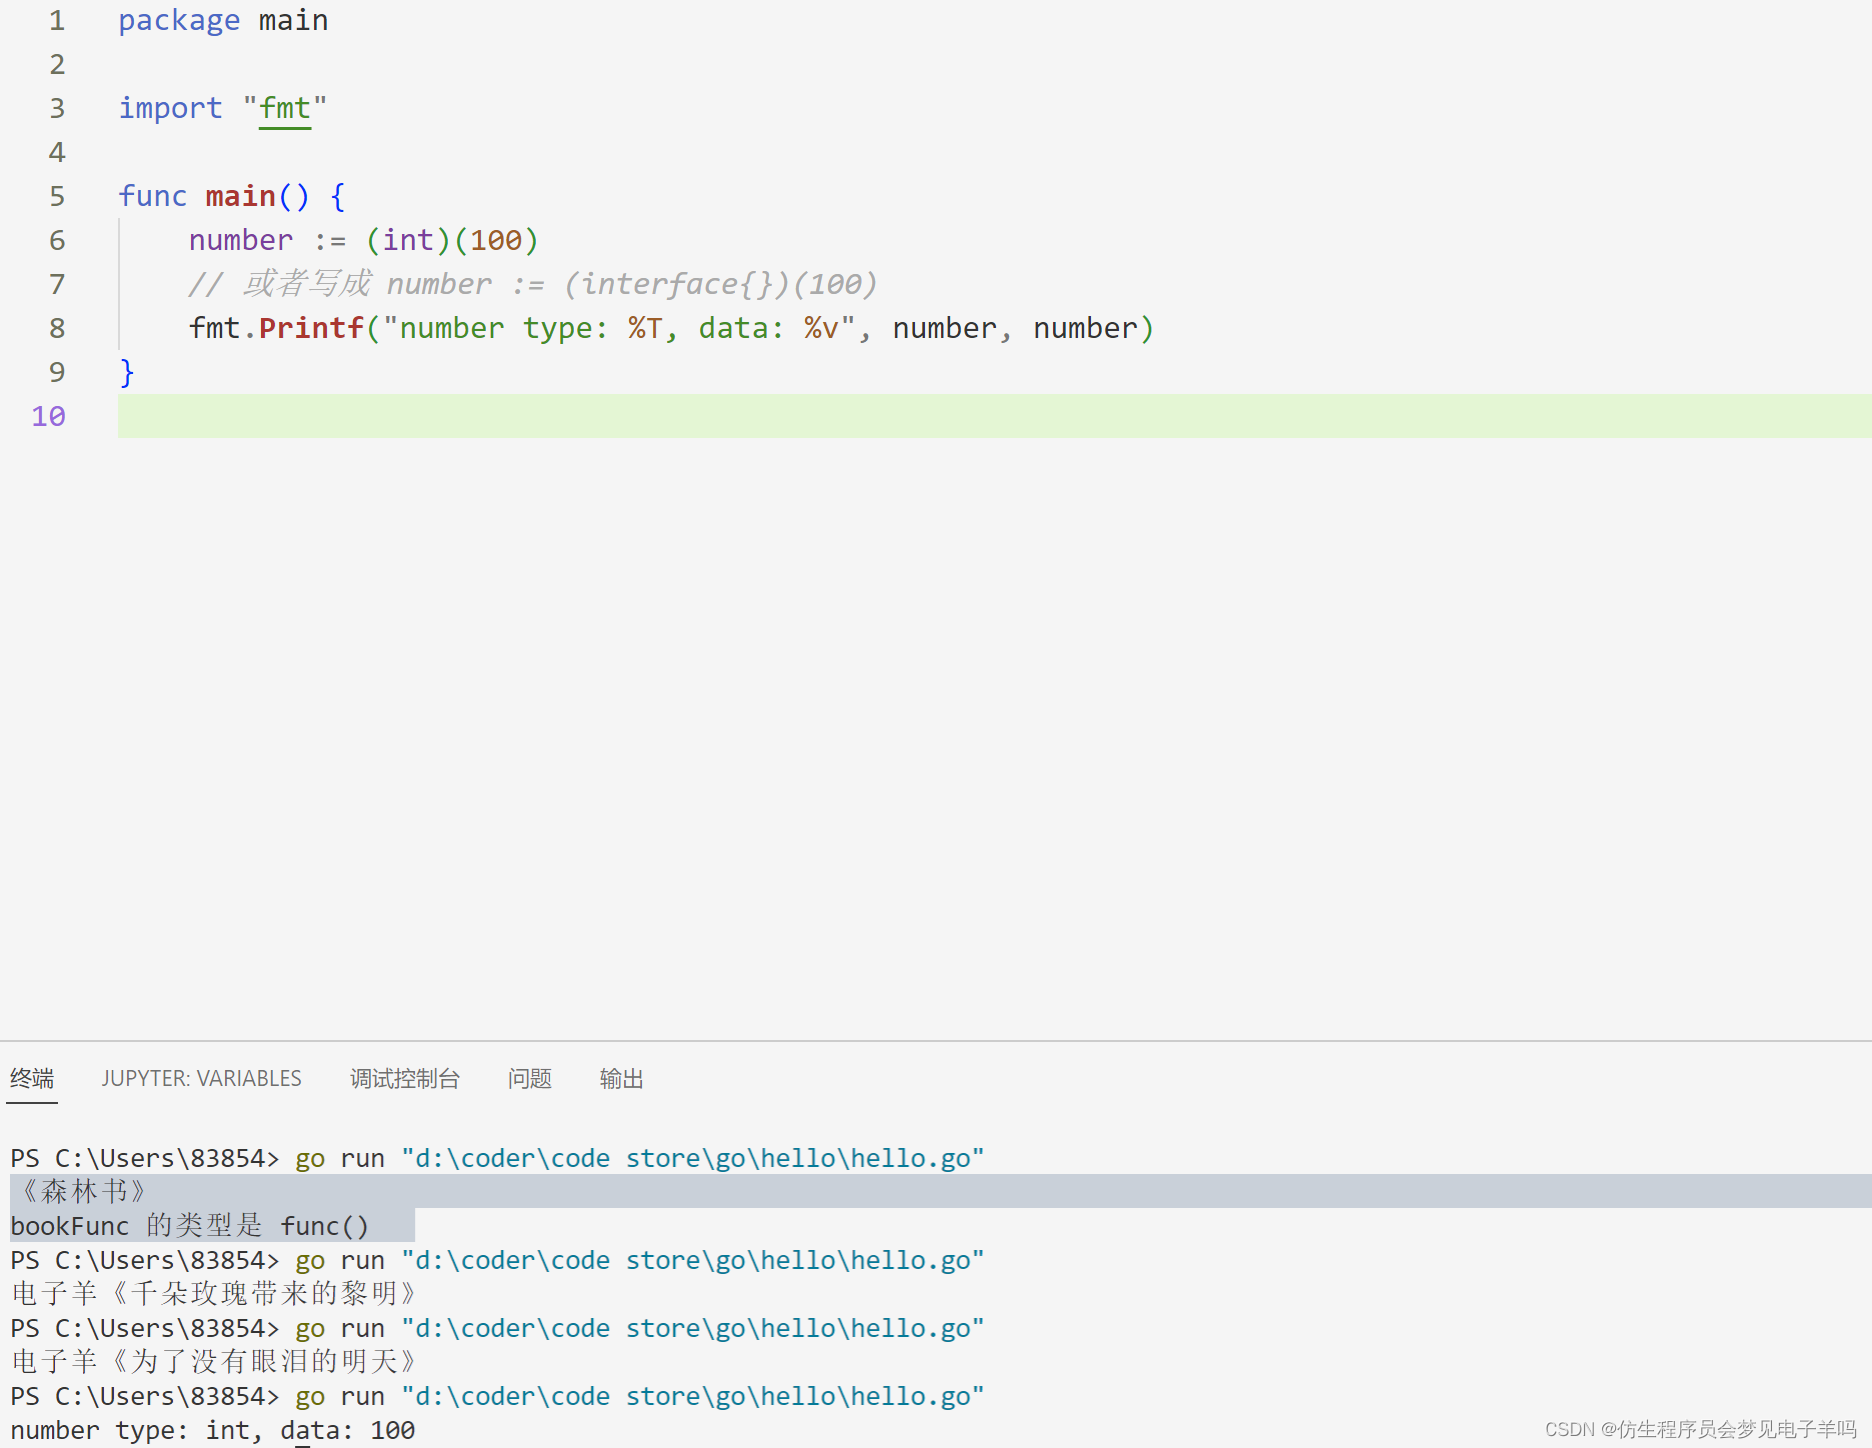Open the 输出 output tab
Screen dimensions: 1872x1448
[x=621, y=1078]
